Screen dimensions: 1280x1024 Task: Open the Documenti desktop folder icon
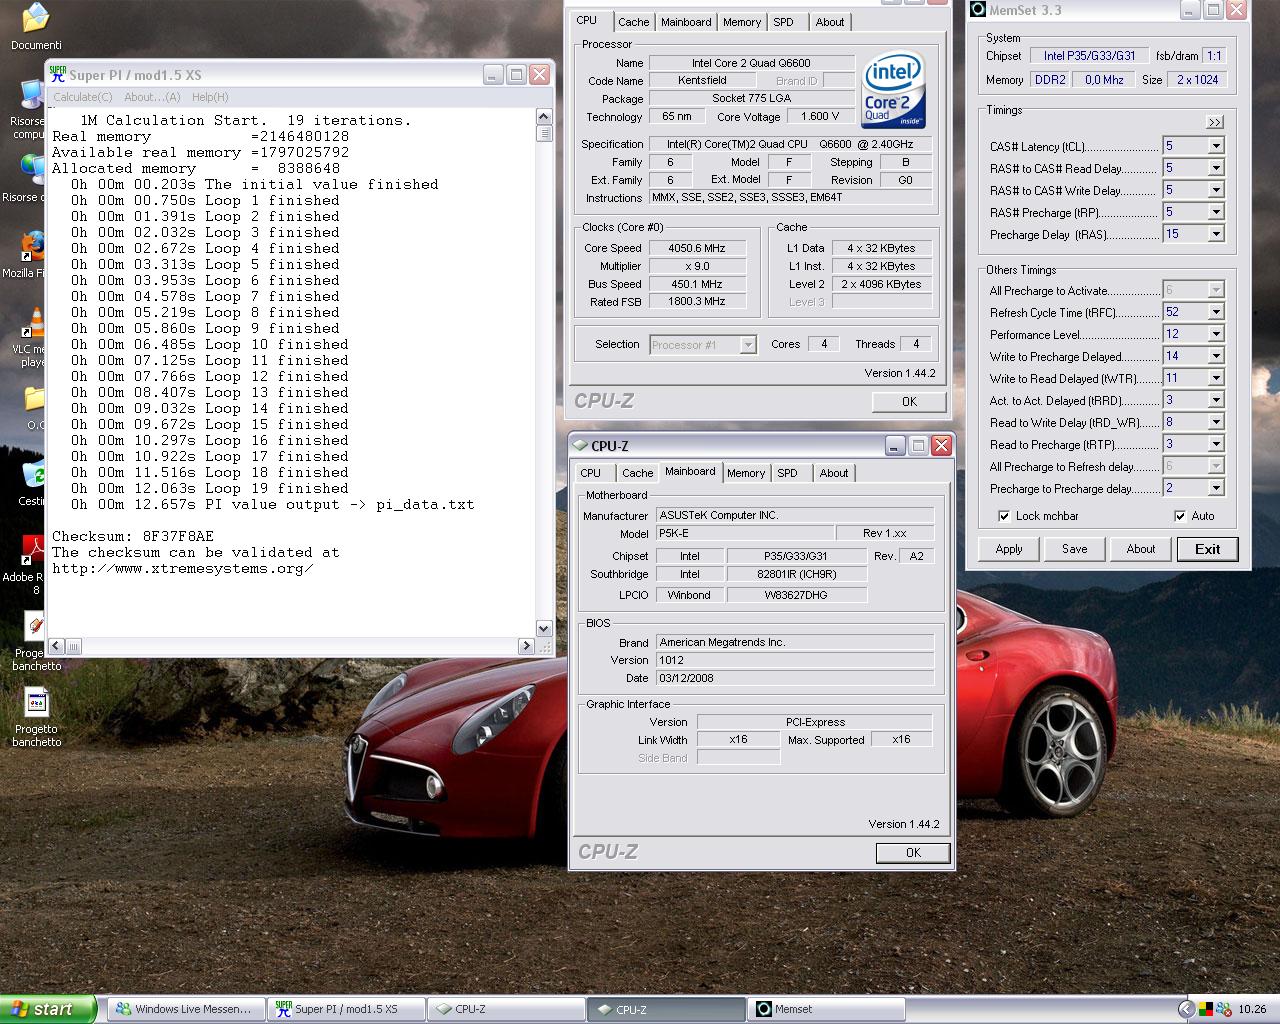pos(36,18)
